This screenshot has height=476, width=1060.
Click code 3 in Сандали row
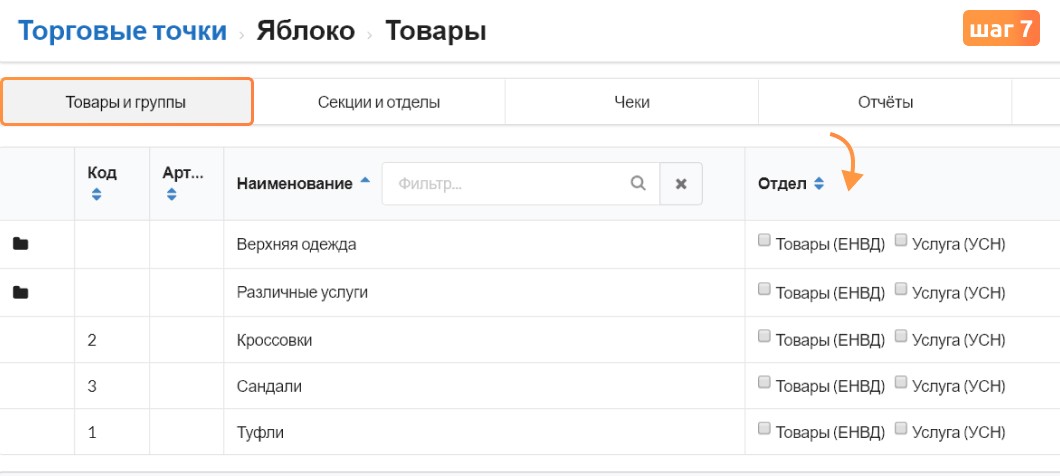[x=92, y=387]
